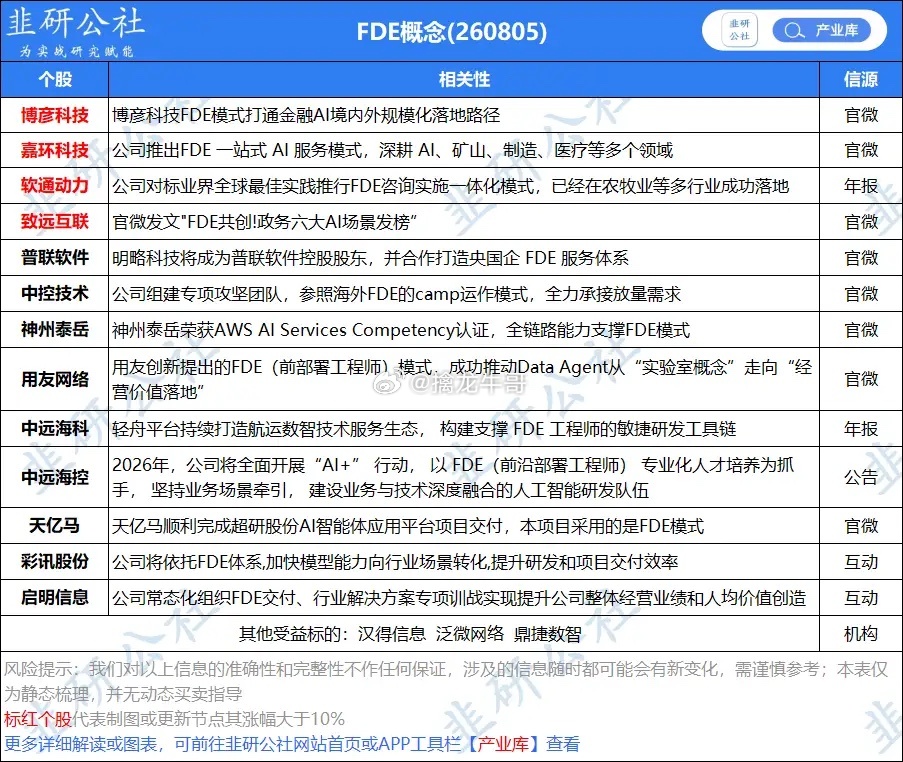Click stock name 天亿马
This screenshot has width=903, height=762.
(x=55, y=525)
